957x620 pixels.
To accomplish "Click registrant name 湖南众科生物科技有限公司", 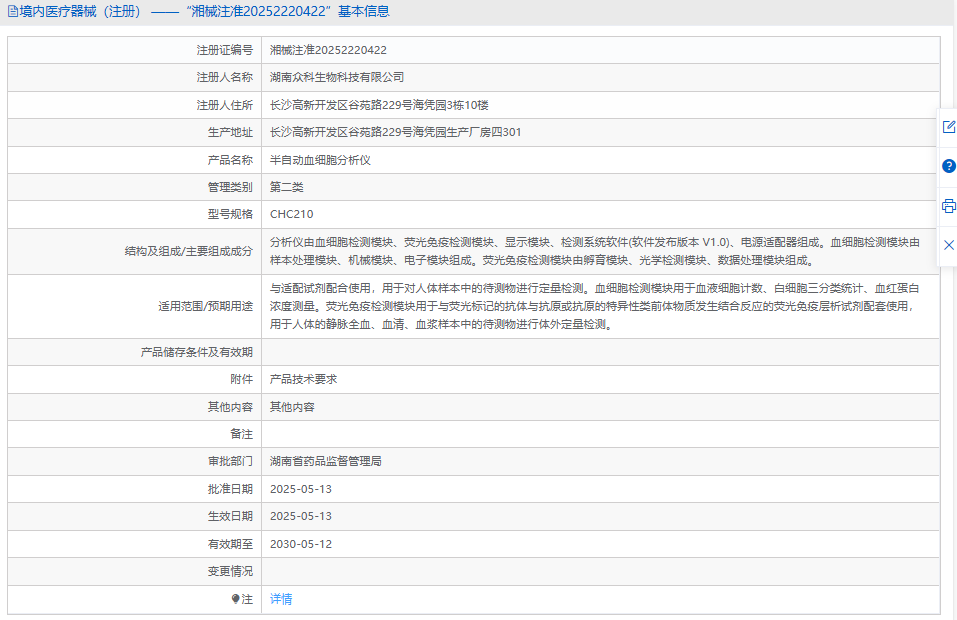I will tap(337, 77).
